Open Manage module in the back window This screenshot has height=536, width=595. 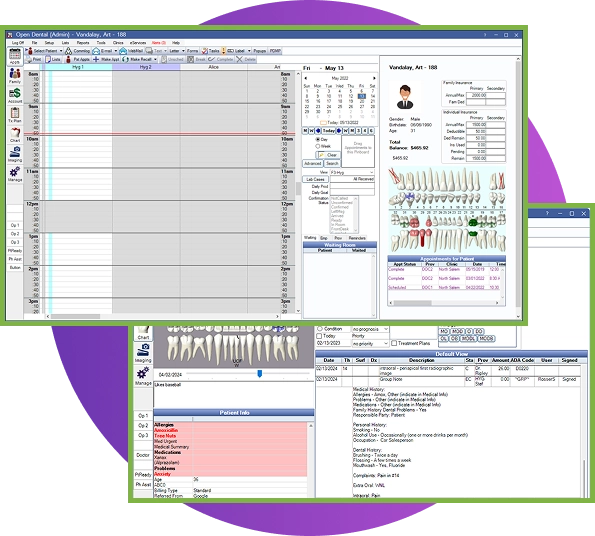click(143, 376)
